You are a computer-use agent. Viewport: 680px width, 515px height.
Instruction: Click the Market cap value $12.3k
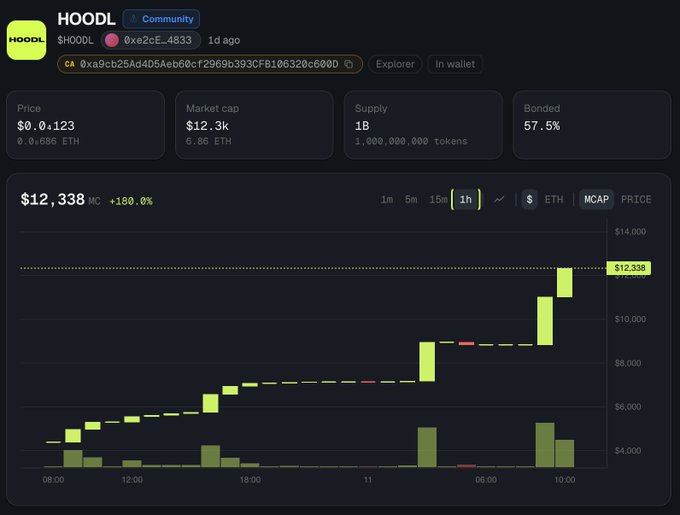[207, 126]
